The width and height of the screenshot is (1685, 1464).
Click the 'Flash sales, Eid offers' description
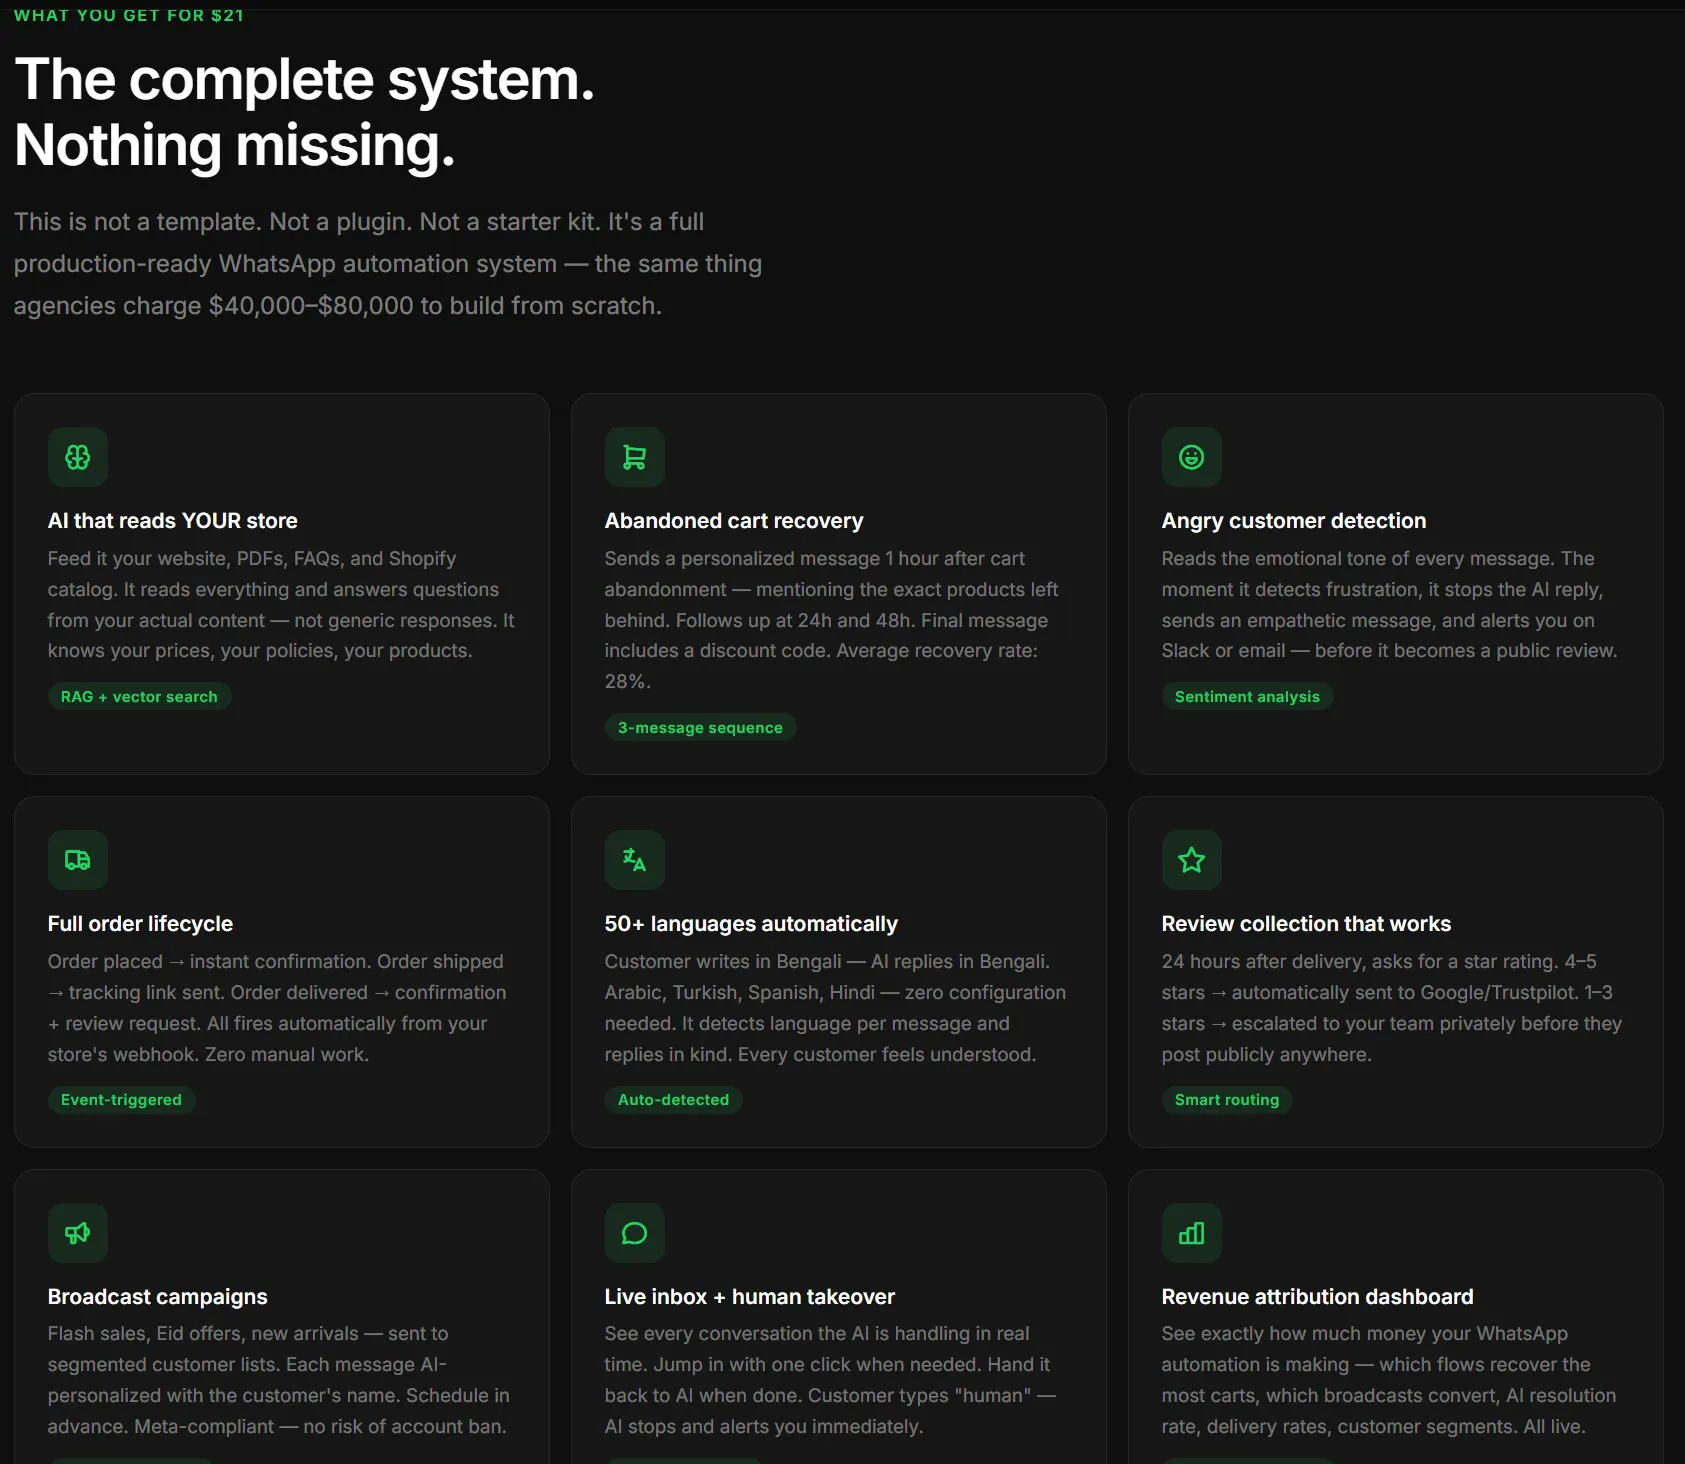[279, 1380]
